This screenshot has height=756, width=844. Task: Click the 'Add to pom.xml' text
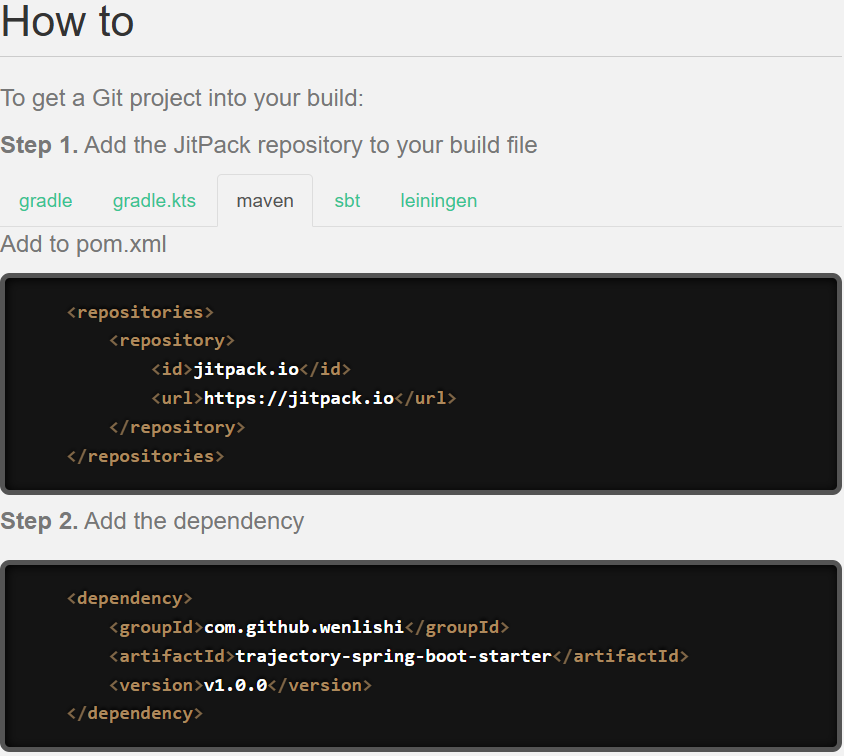83,244
